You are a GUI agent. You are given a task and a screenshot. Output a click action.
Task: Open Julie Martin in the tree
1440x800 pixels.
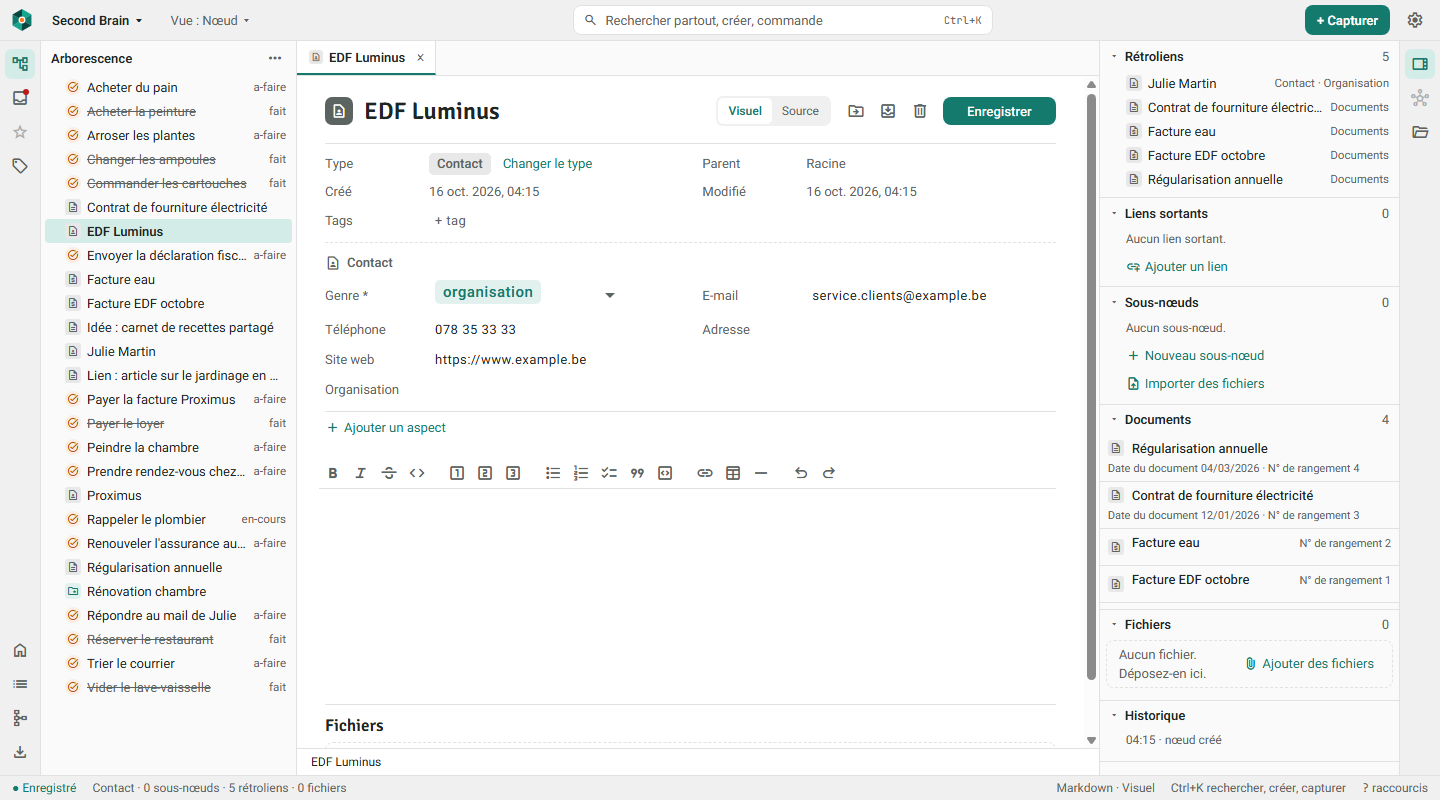coord(168,352)
